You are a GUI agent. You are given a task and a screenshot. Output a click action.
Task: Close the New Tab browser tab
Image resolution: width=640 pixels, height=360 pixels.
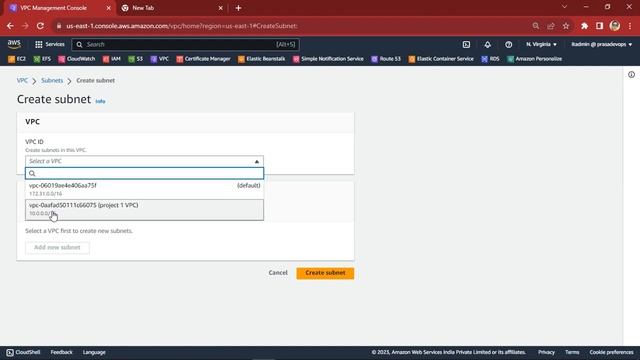click(220, 8)
